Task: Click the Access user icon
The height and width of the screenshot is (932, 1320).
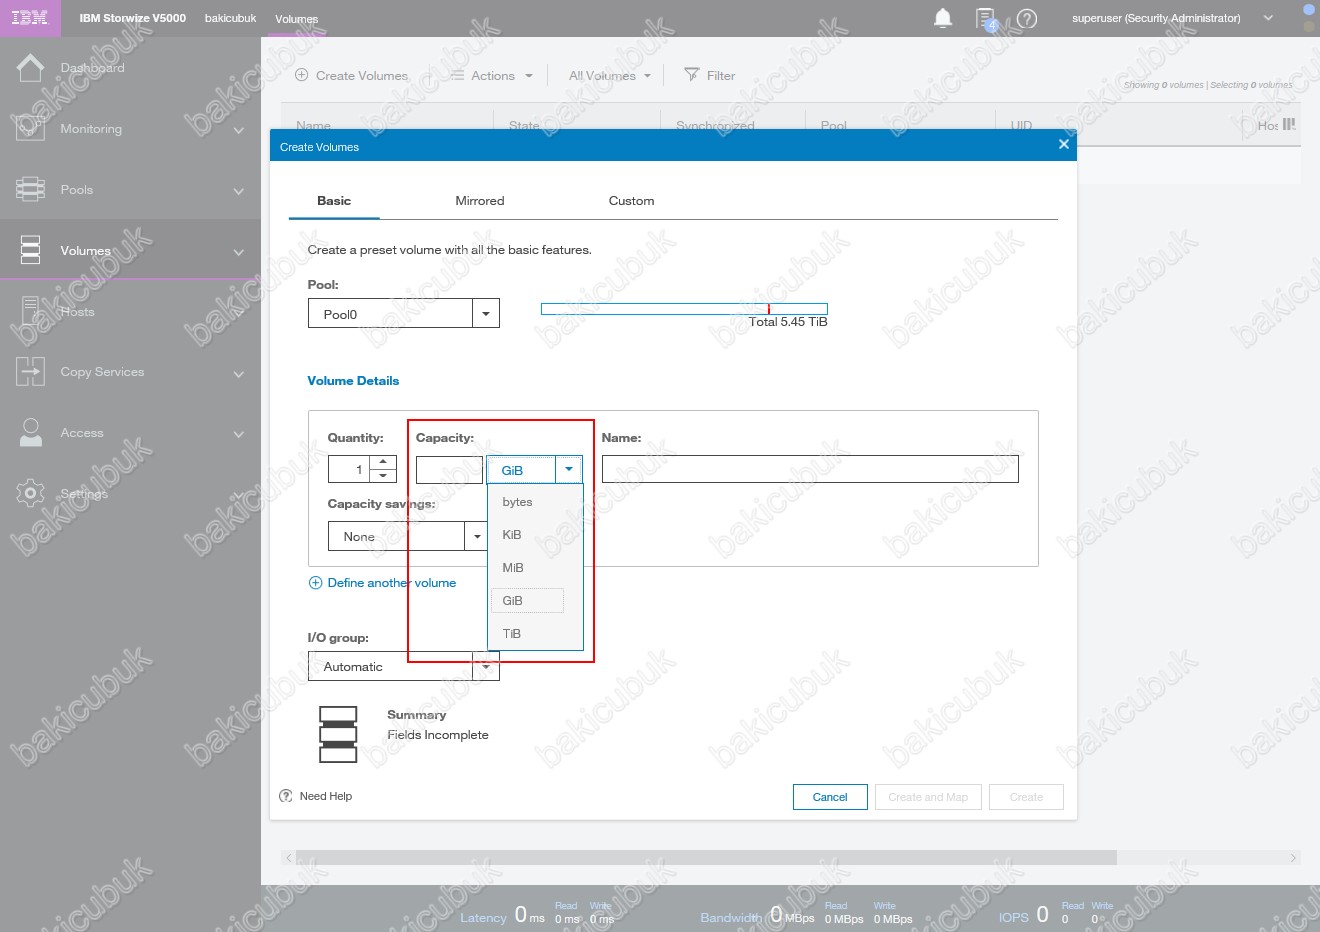Action: [x=30, y=432]
